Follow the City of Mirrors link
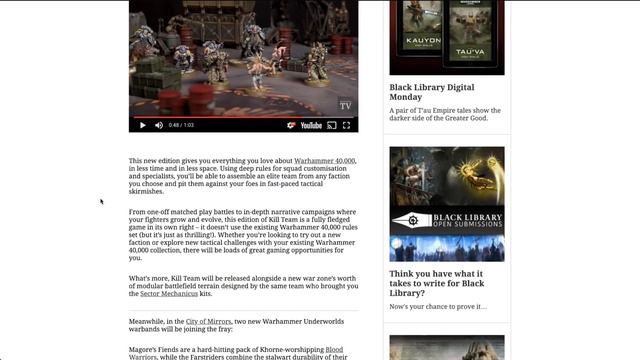 208,322
